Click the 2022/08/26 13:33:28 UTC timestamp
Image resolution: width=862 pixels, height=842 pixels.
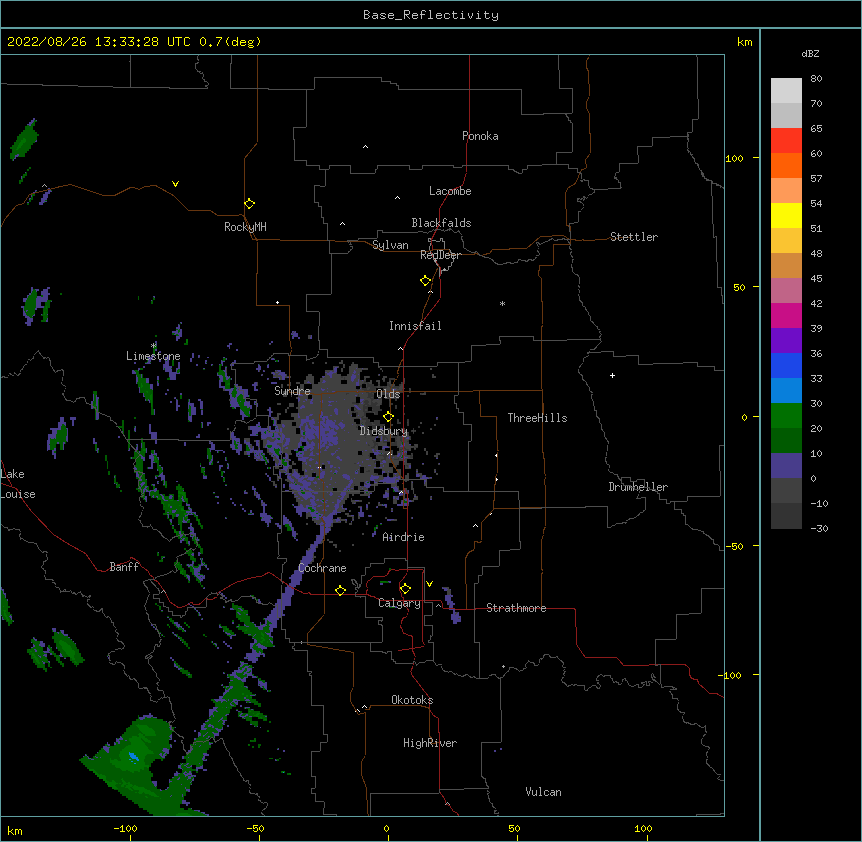coord(134,42)
